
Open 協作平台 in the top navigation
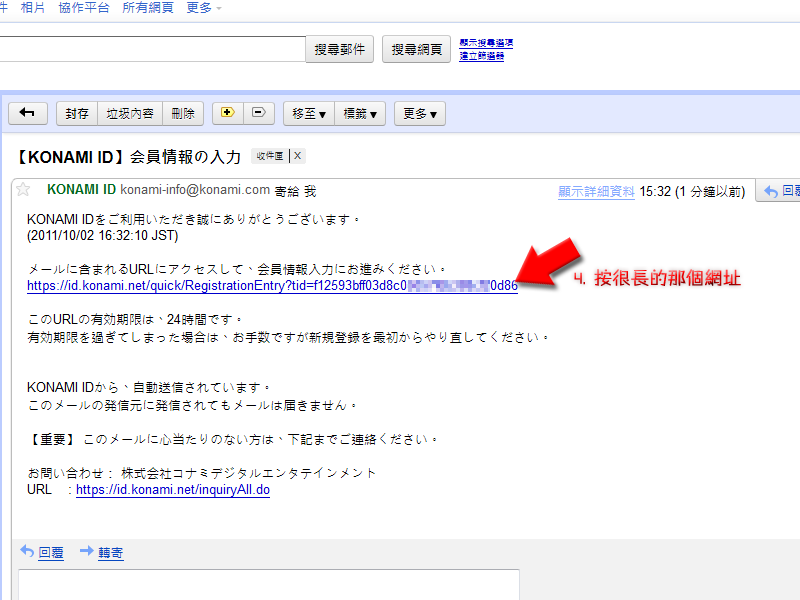(84, 8)
